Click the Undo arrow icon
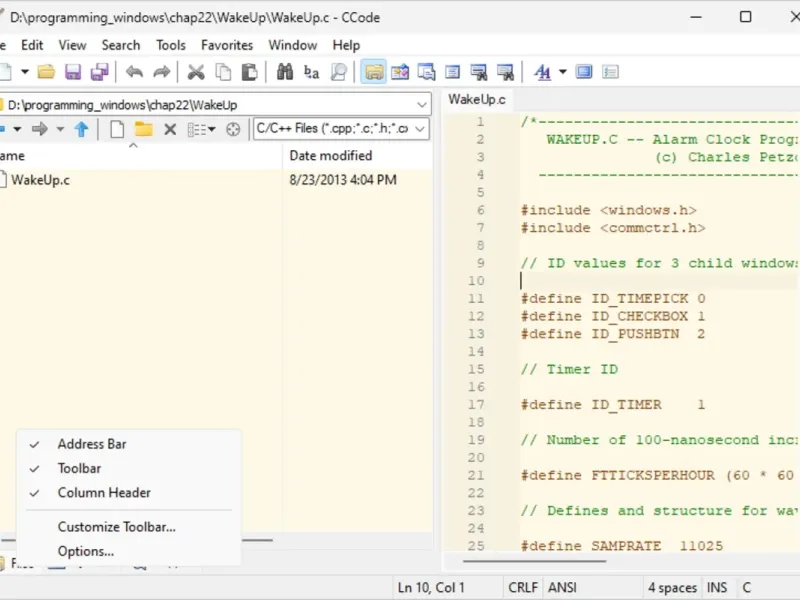The width and height of the screenshot is (800, 600). point(134,72)
